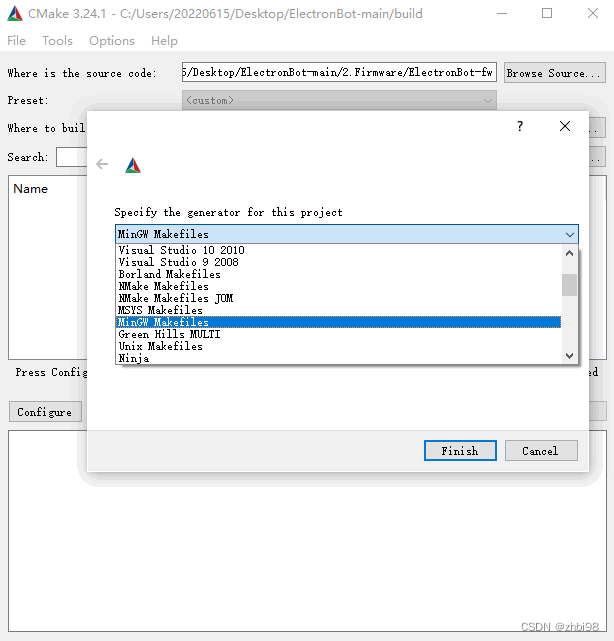614x641 pixels.
Task: Select Unix Makefiles generator
Action: coord(338,346)
